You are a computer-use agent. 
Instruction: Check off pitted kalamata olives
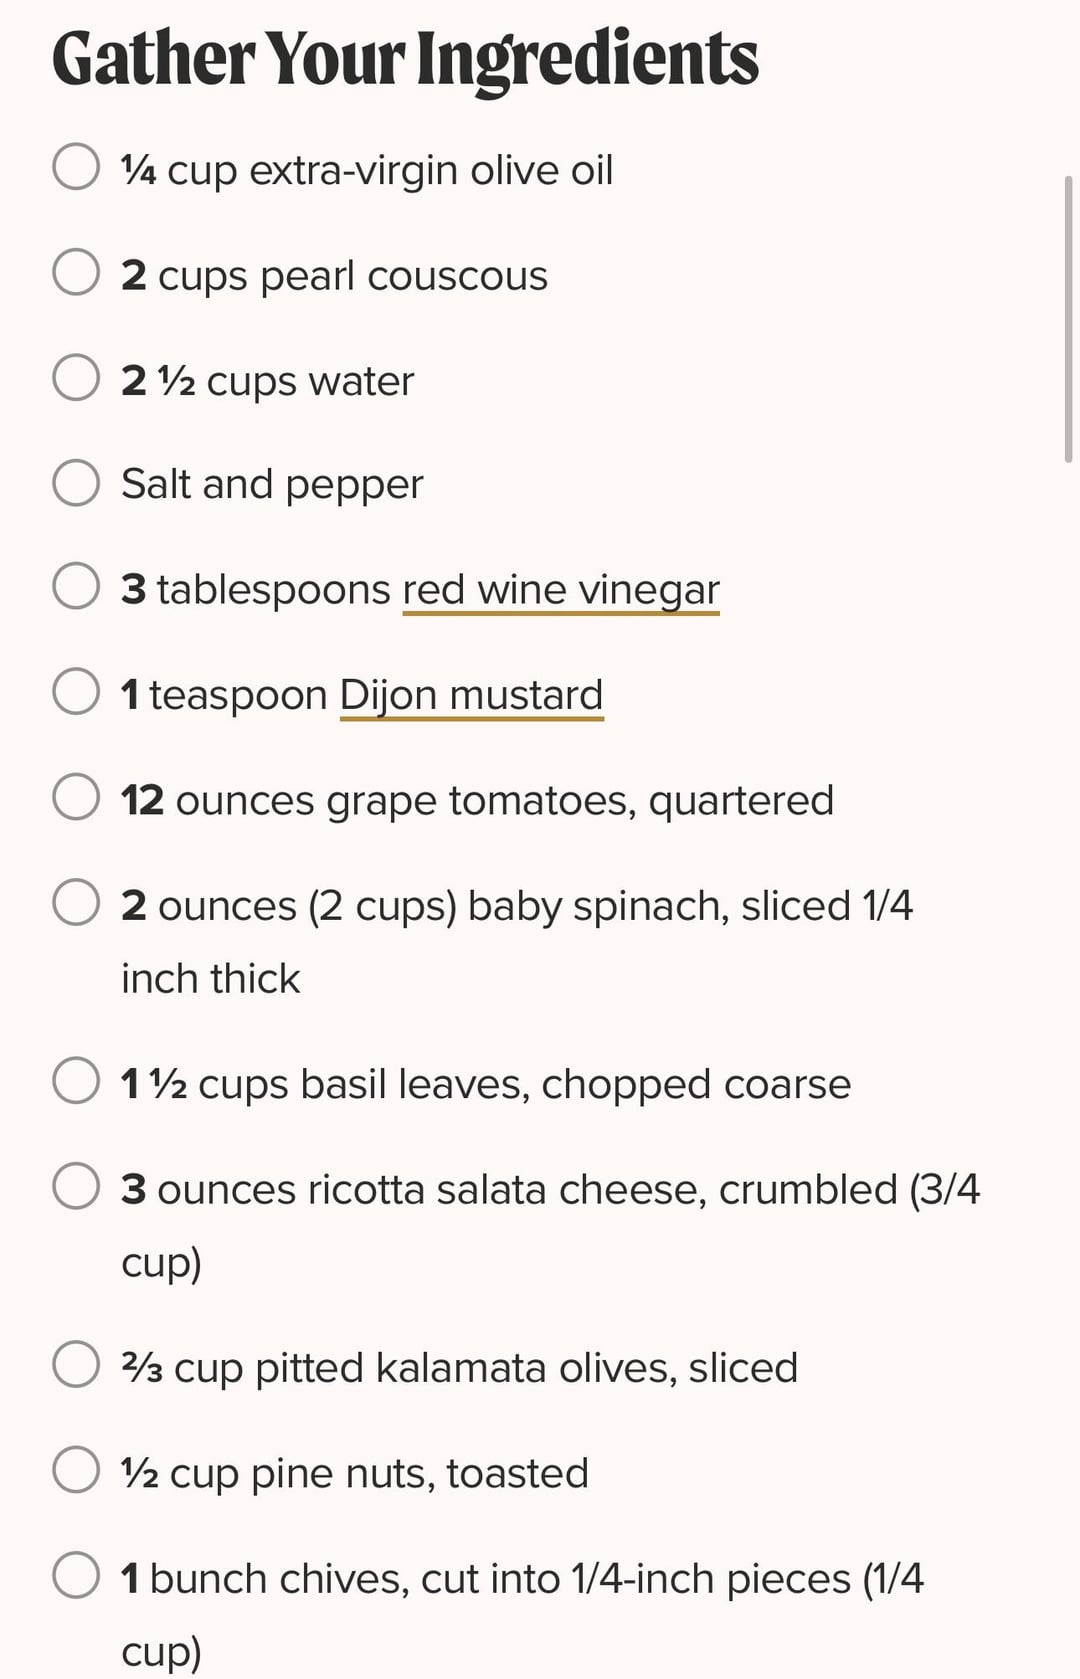pos(76,1364)
